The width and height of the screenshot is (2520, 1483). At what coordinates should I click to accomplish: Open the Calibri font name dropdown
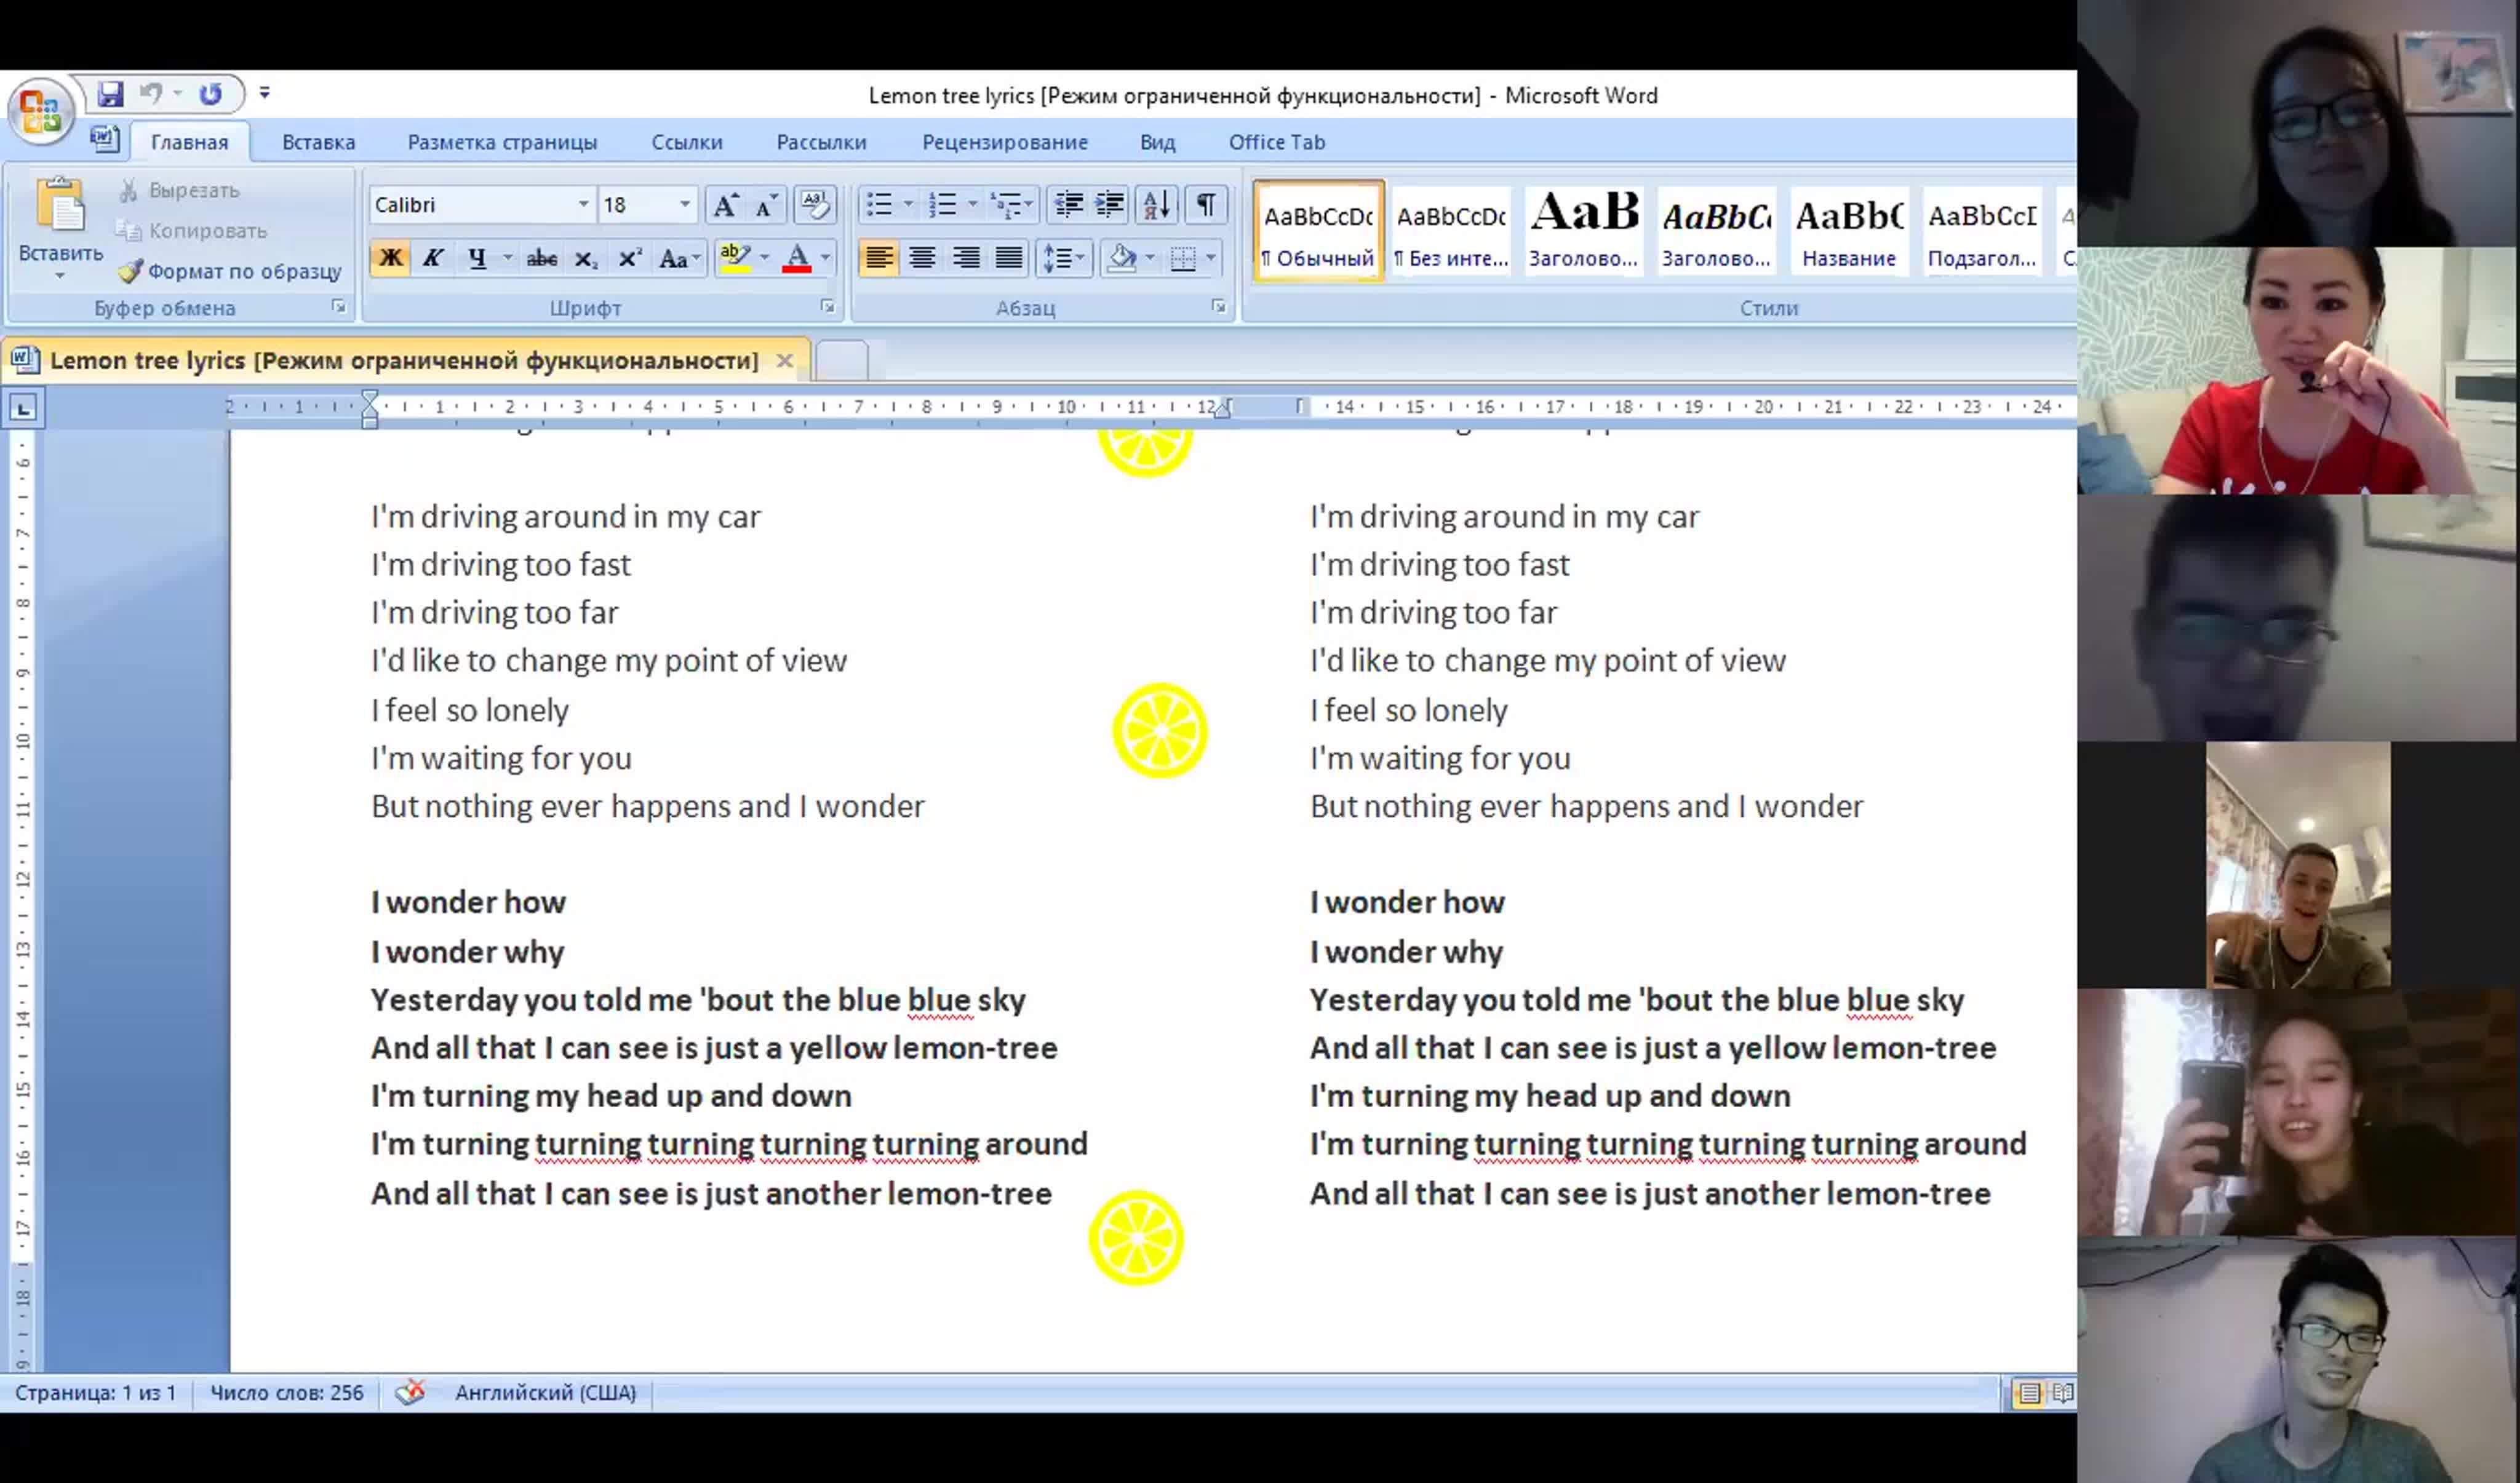point(583,205)
